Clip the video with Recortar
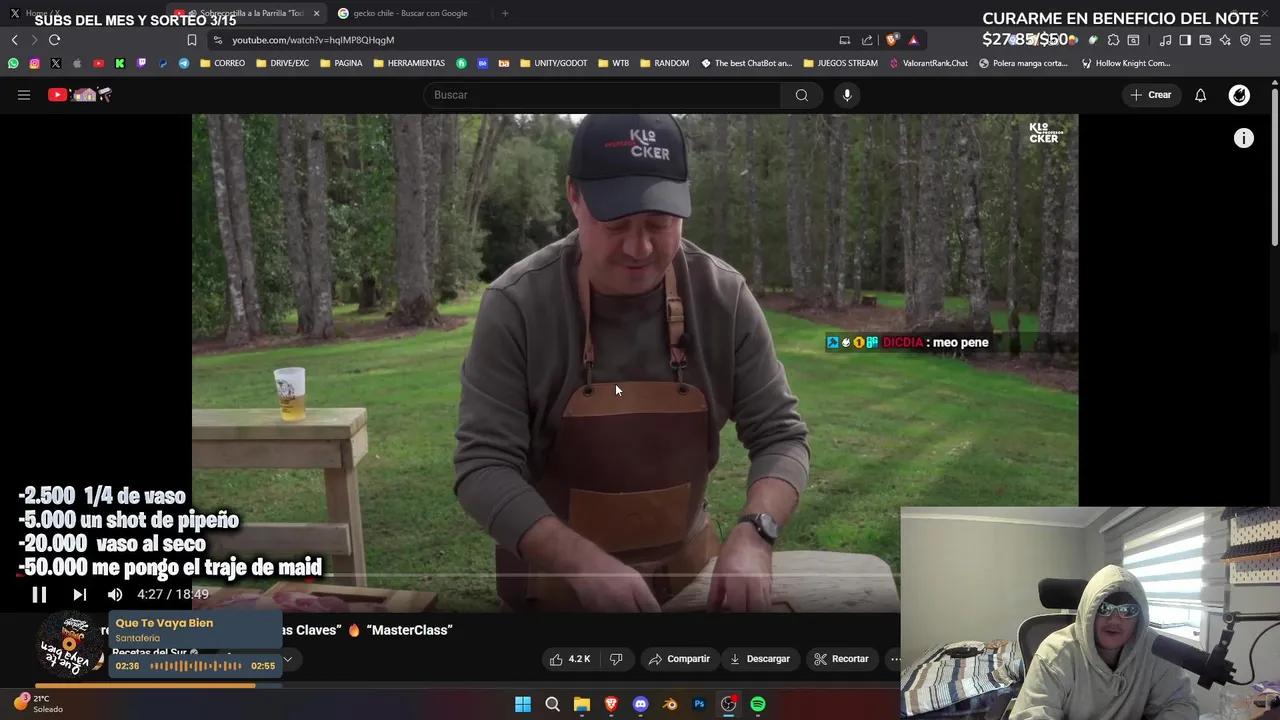 coord(841,659)
